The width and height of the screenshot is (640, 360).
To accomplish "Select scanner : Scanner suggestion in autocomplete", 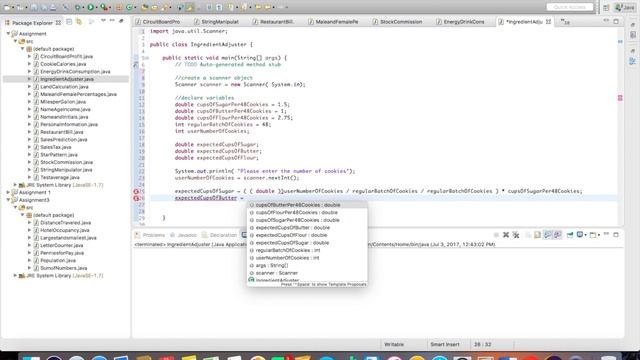I will pos(307,273).
